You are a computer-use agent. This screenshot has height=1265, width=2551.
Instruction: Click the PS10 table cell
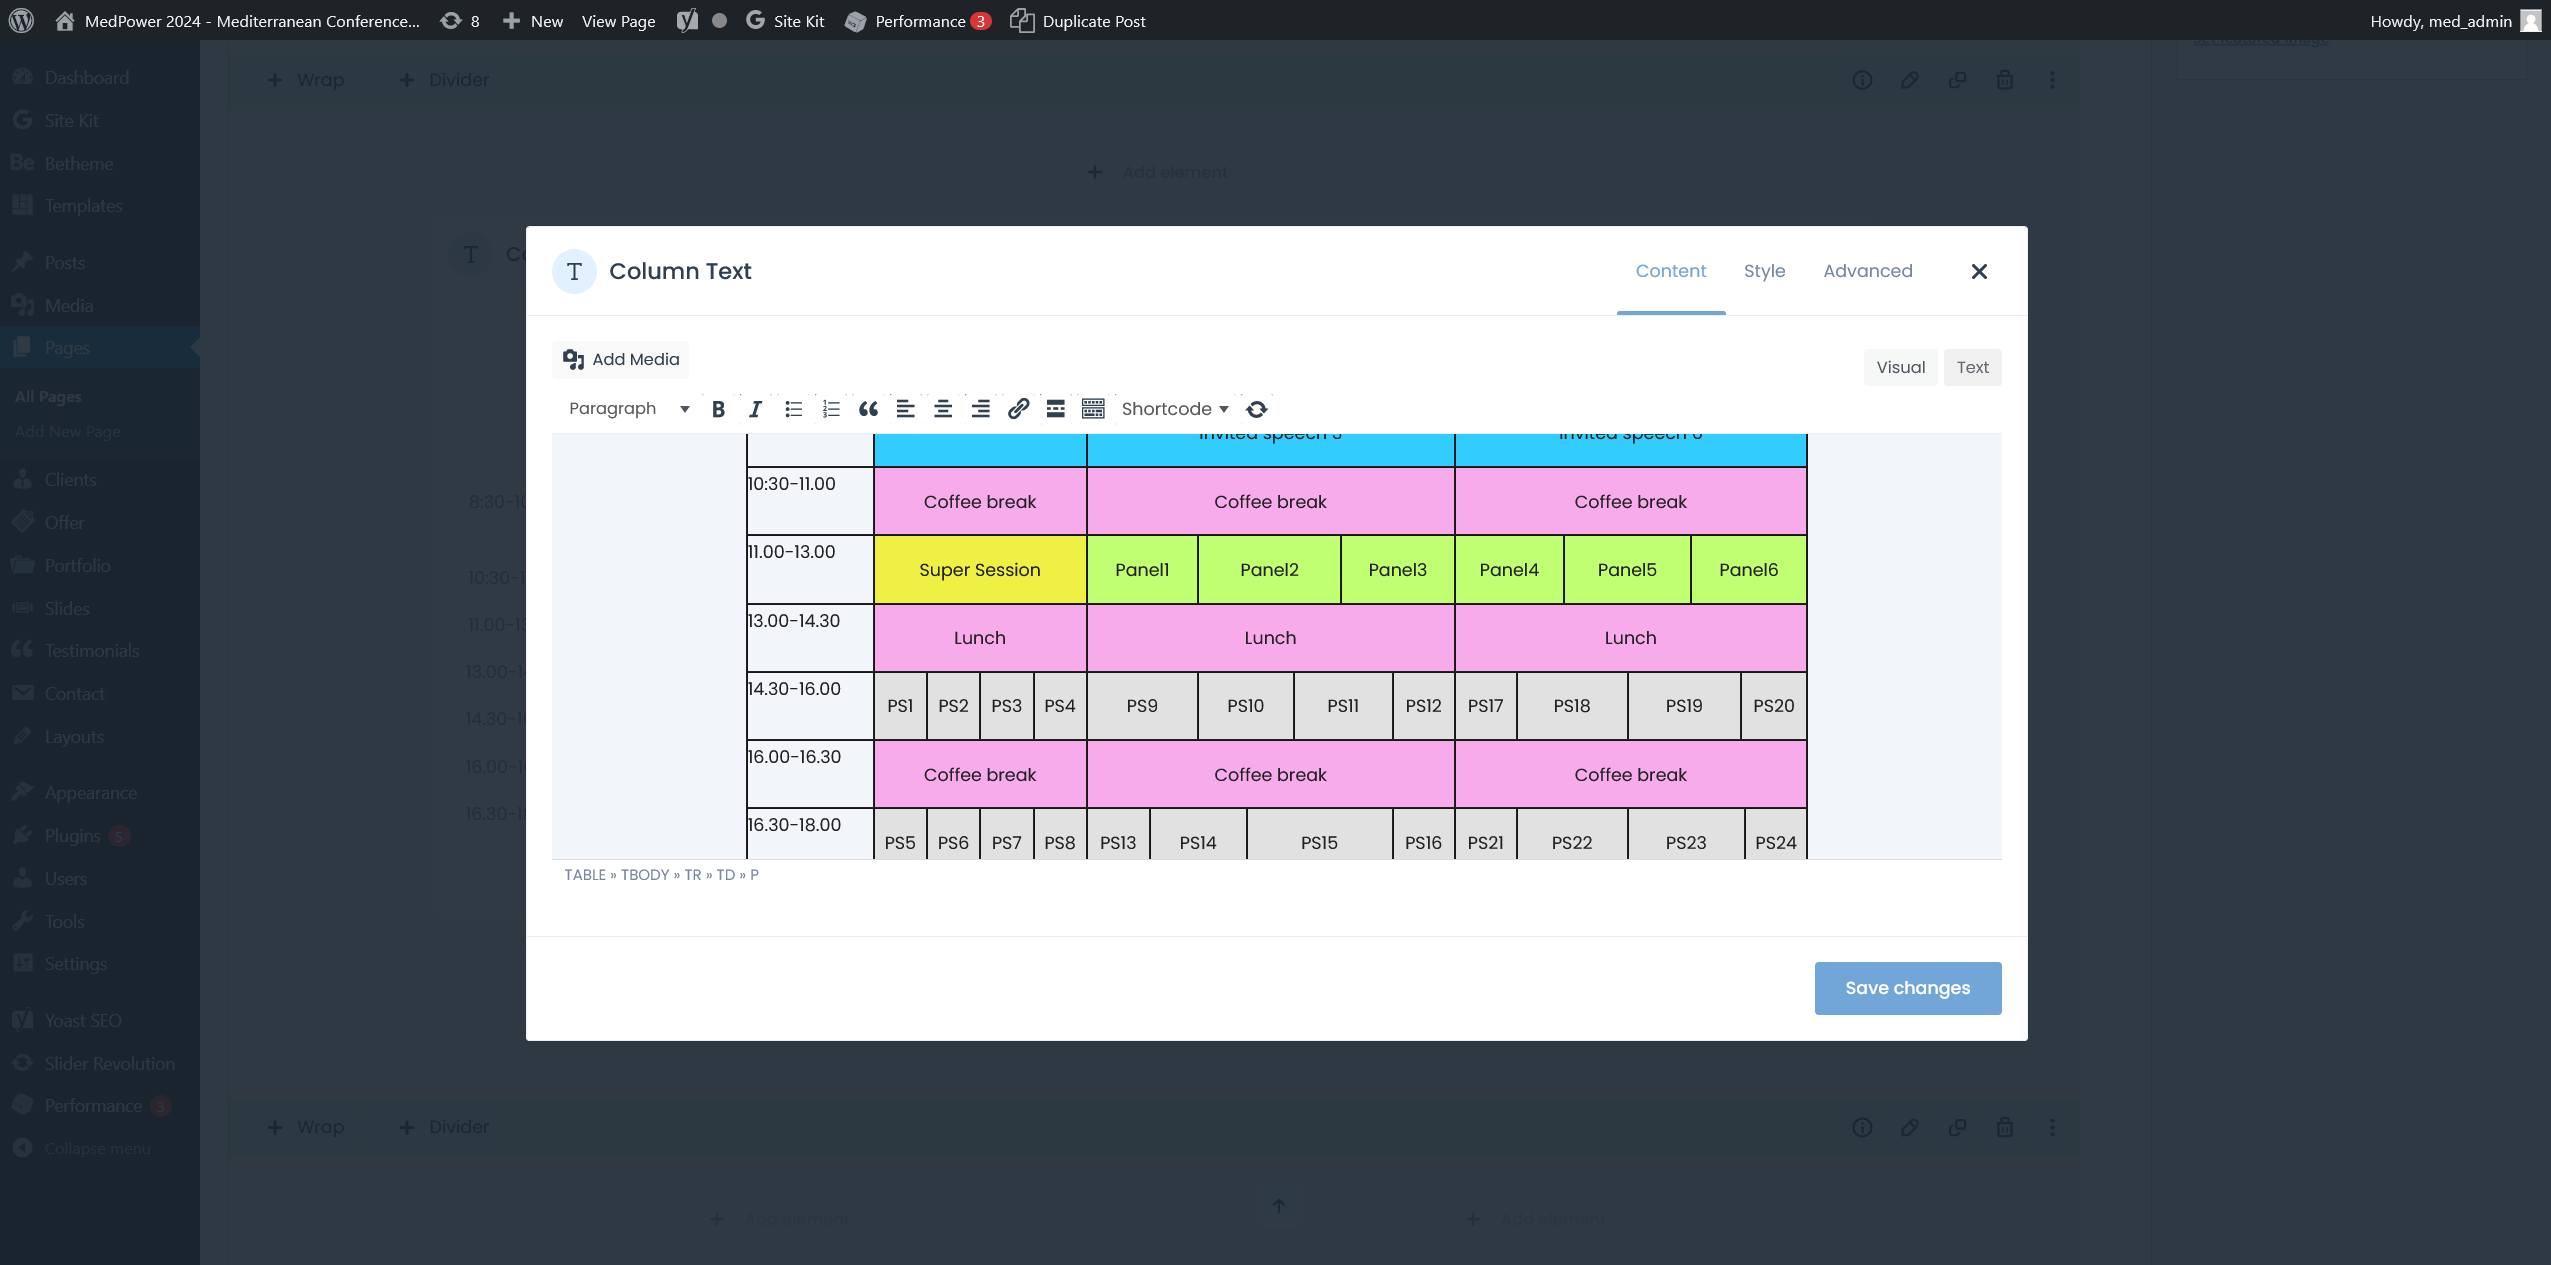click(1246, 706)
